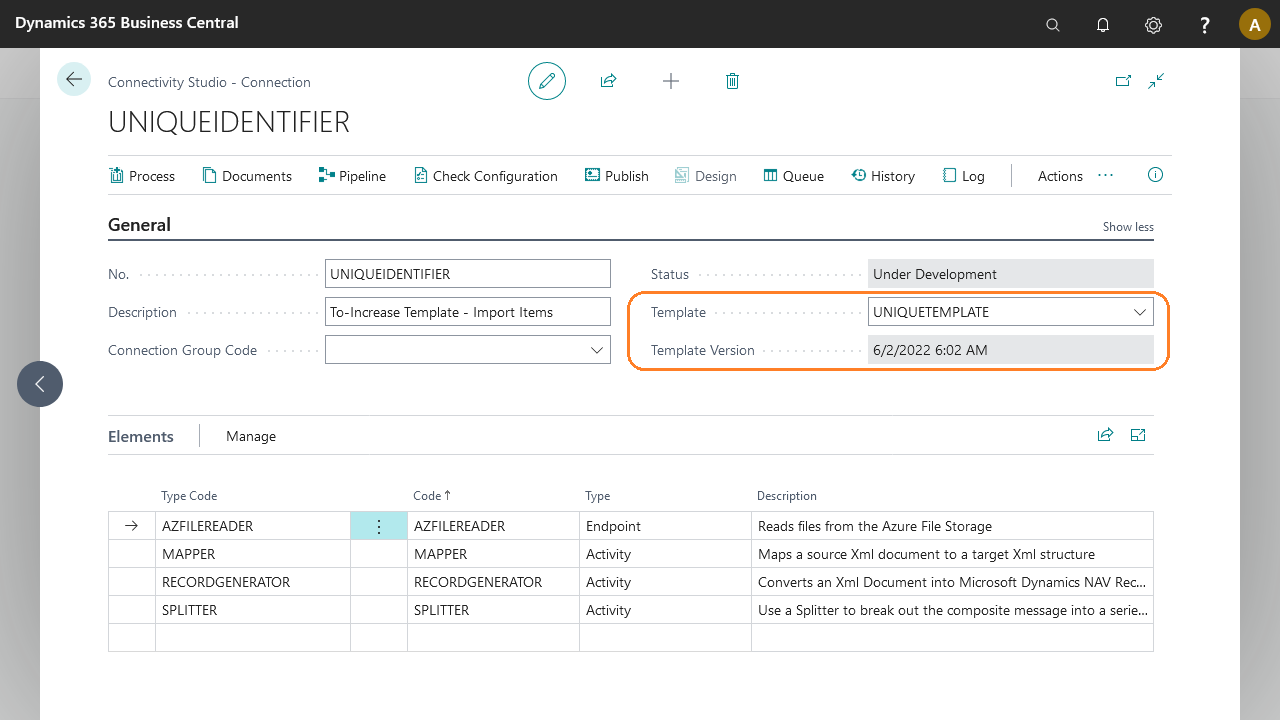Open the user account avatar A
The height and width of the screenshot is (720, 1280).
1255,24
